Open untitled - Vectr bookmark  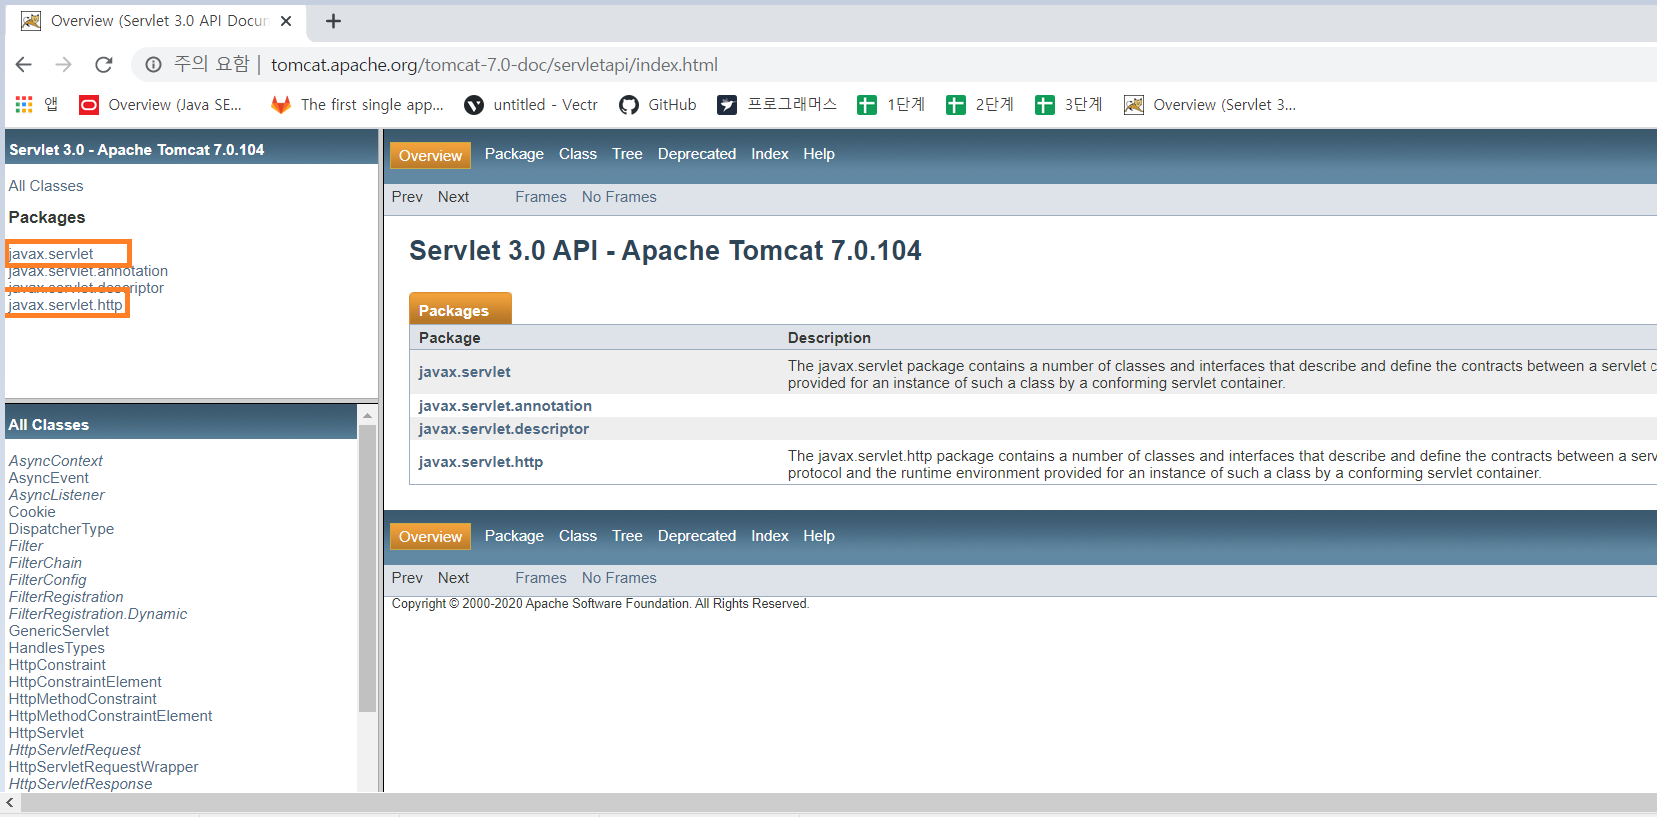[531, 105]
